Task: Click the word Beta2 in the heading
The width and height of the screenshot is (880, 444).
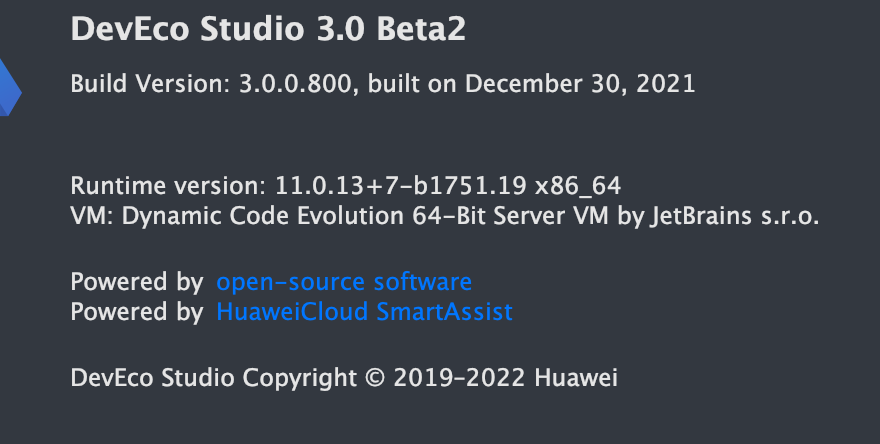Action: point(420,30)
